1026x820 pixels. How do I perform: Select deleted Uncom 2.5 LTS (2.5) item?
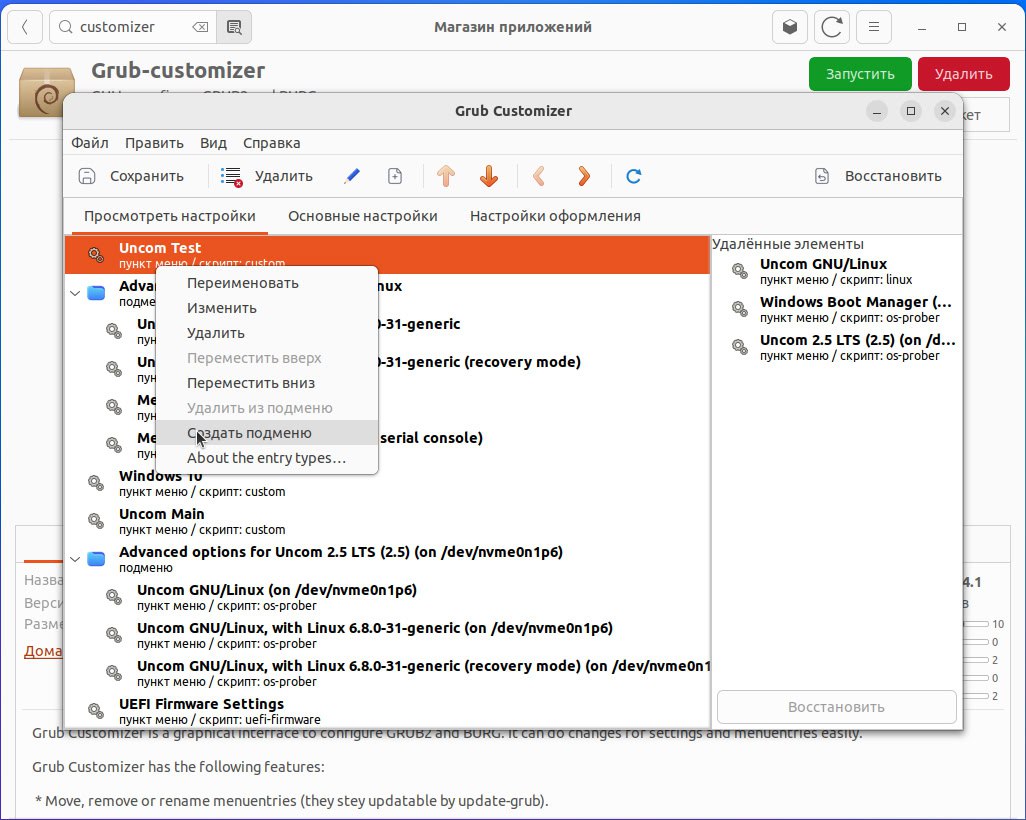[836, 347]
